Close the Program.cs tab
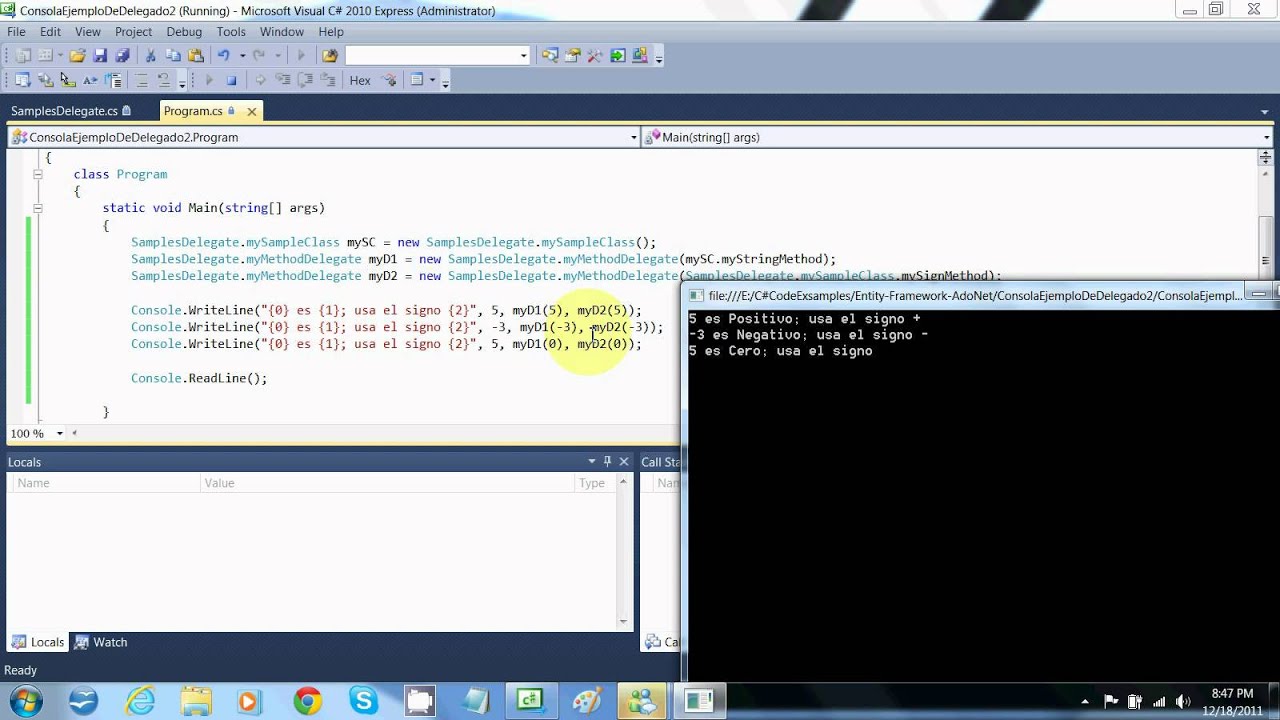1280x720 pixels. (x=252, y=111)
